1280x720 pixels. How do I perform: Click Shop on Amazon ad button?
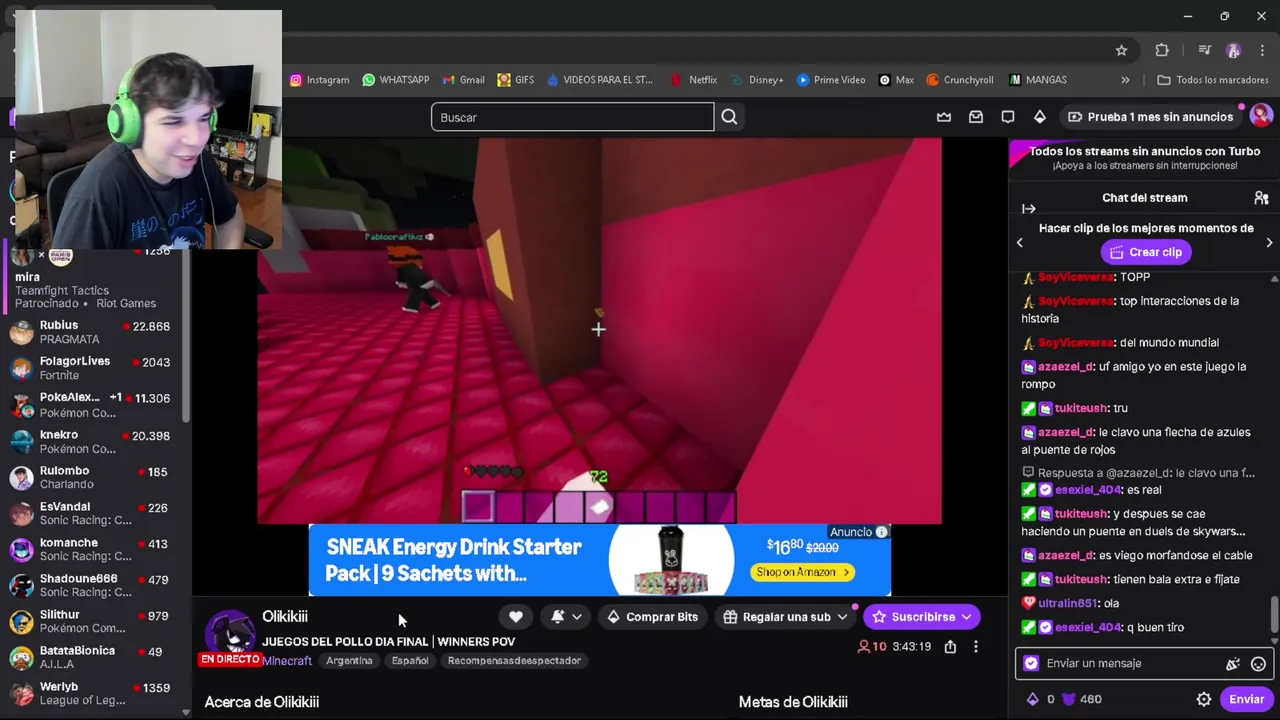pos(803,572)
